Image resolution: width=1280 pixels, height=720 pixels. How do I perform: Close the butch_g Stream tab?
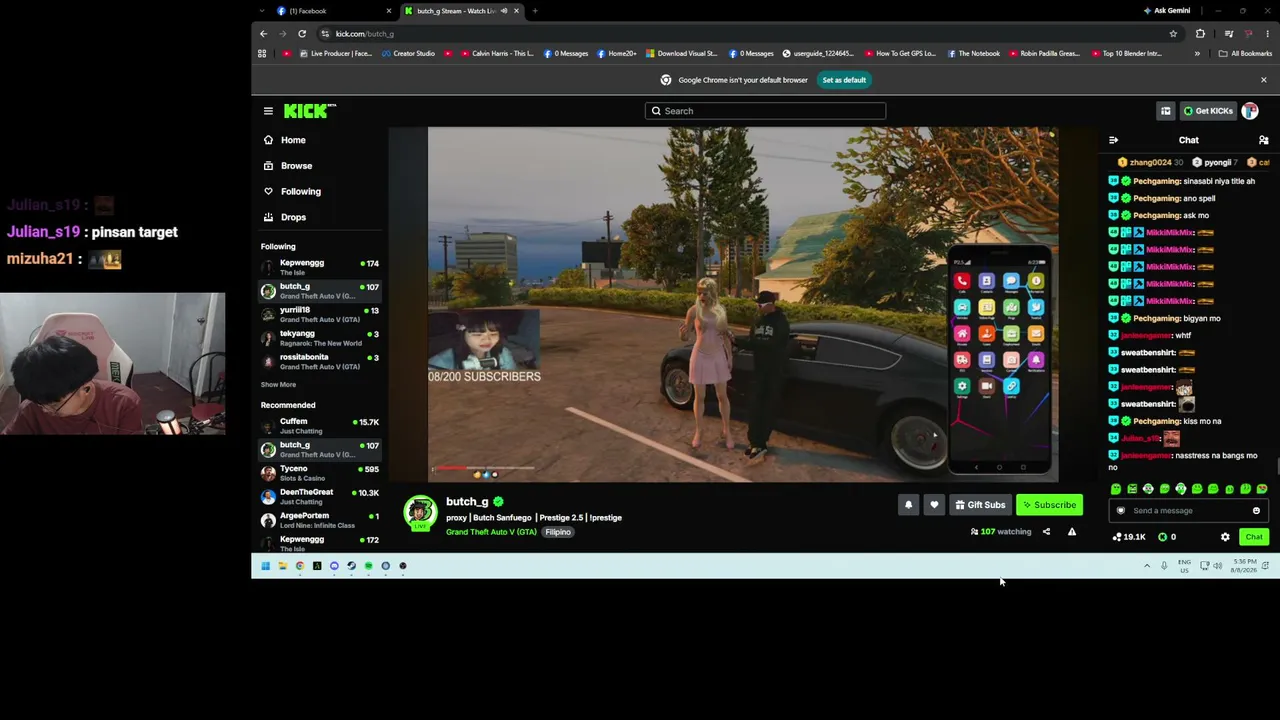coord(516,11)
